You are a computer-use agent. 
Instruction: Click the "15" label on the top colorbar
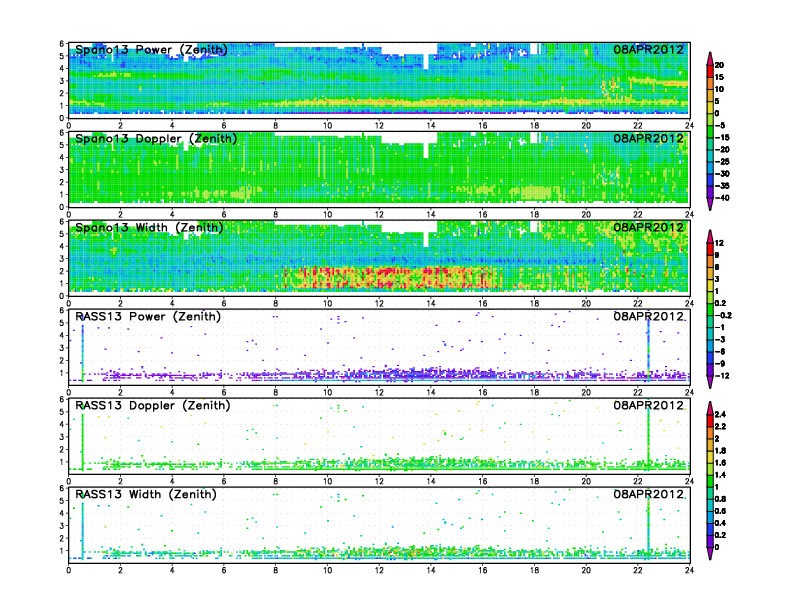point(719,77)
